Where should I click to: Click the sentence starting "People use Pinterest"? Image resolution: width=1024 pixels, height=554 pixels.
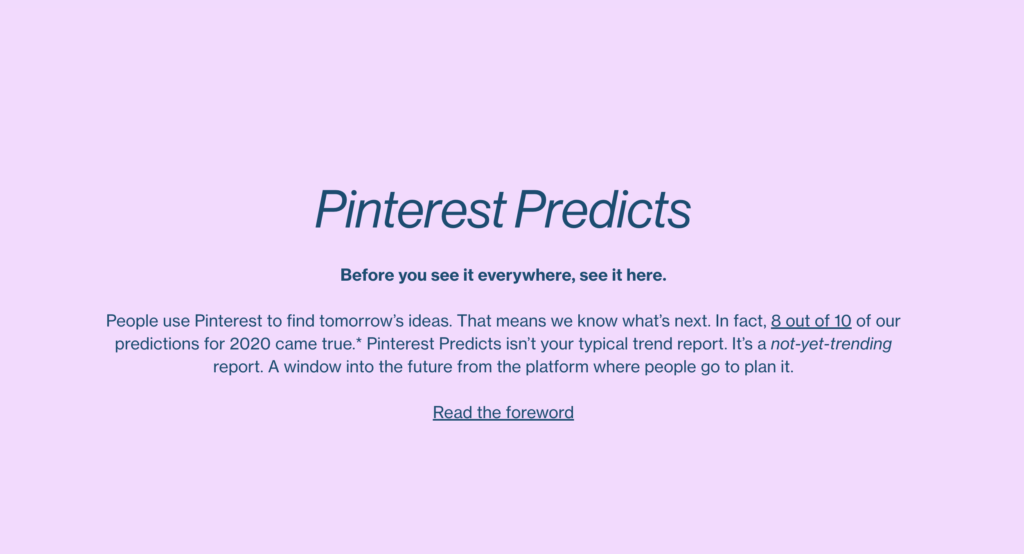click(x=279, y=321)
